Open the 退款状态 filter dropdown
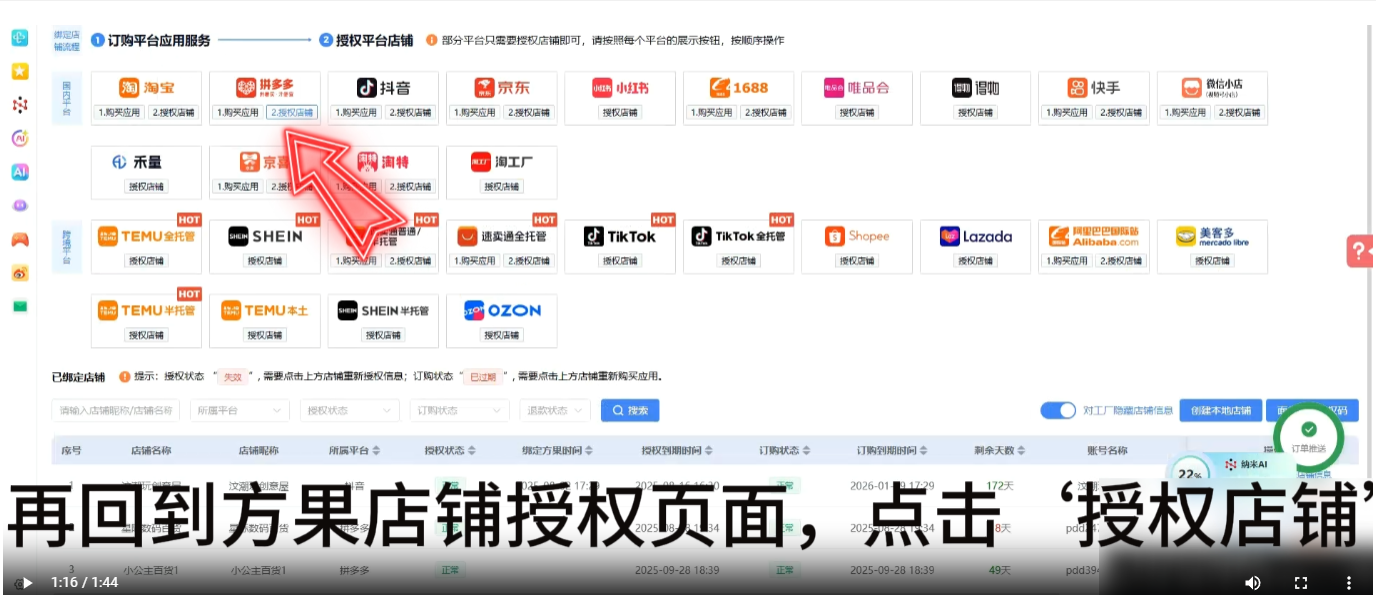Screen dimensions: 1376x595 (556, 410)
